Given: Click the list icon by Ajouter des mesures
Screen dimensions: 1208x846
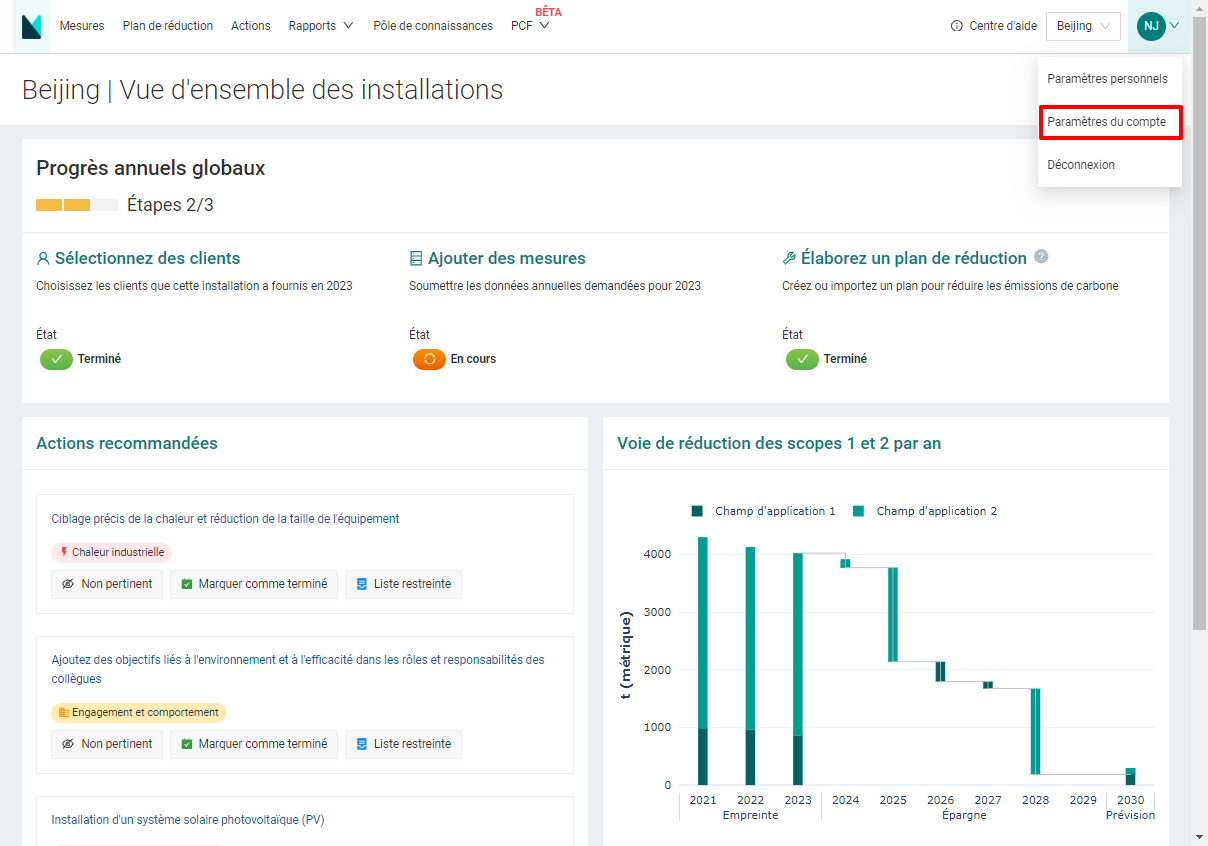Looking at the screenshot, I should (x=416, y=258).
